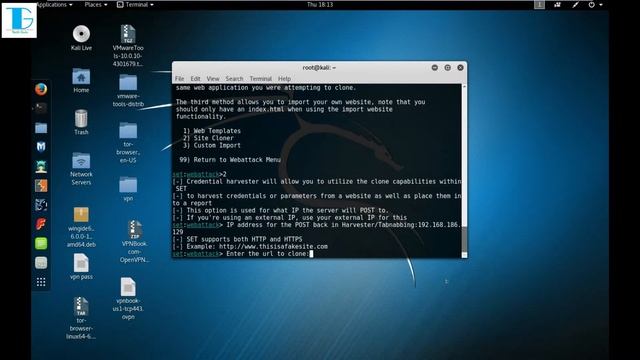The width and height of the screenshot is (640, 360).
Task: Click the screen recorder icon in top bar
Action: tap(557, 4)
